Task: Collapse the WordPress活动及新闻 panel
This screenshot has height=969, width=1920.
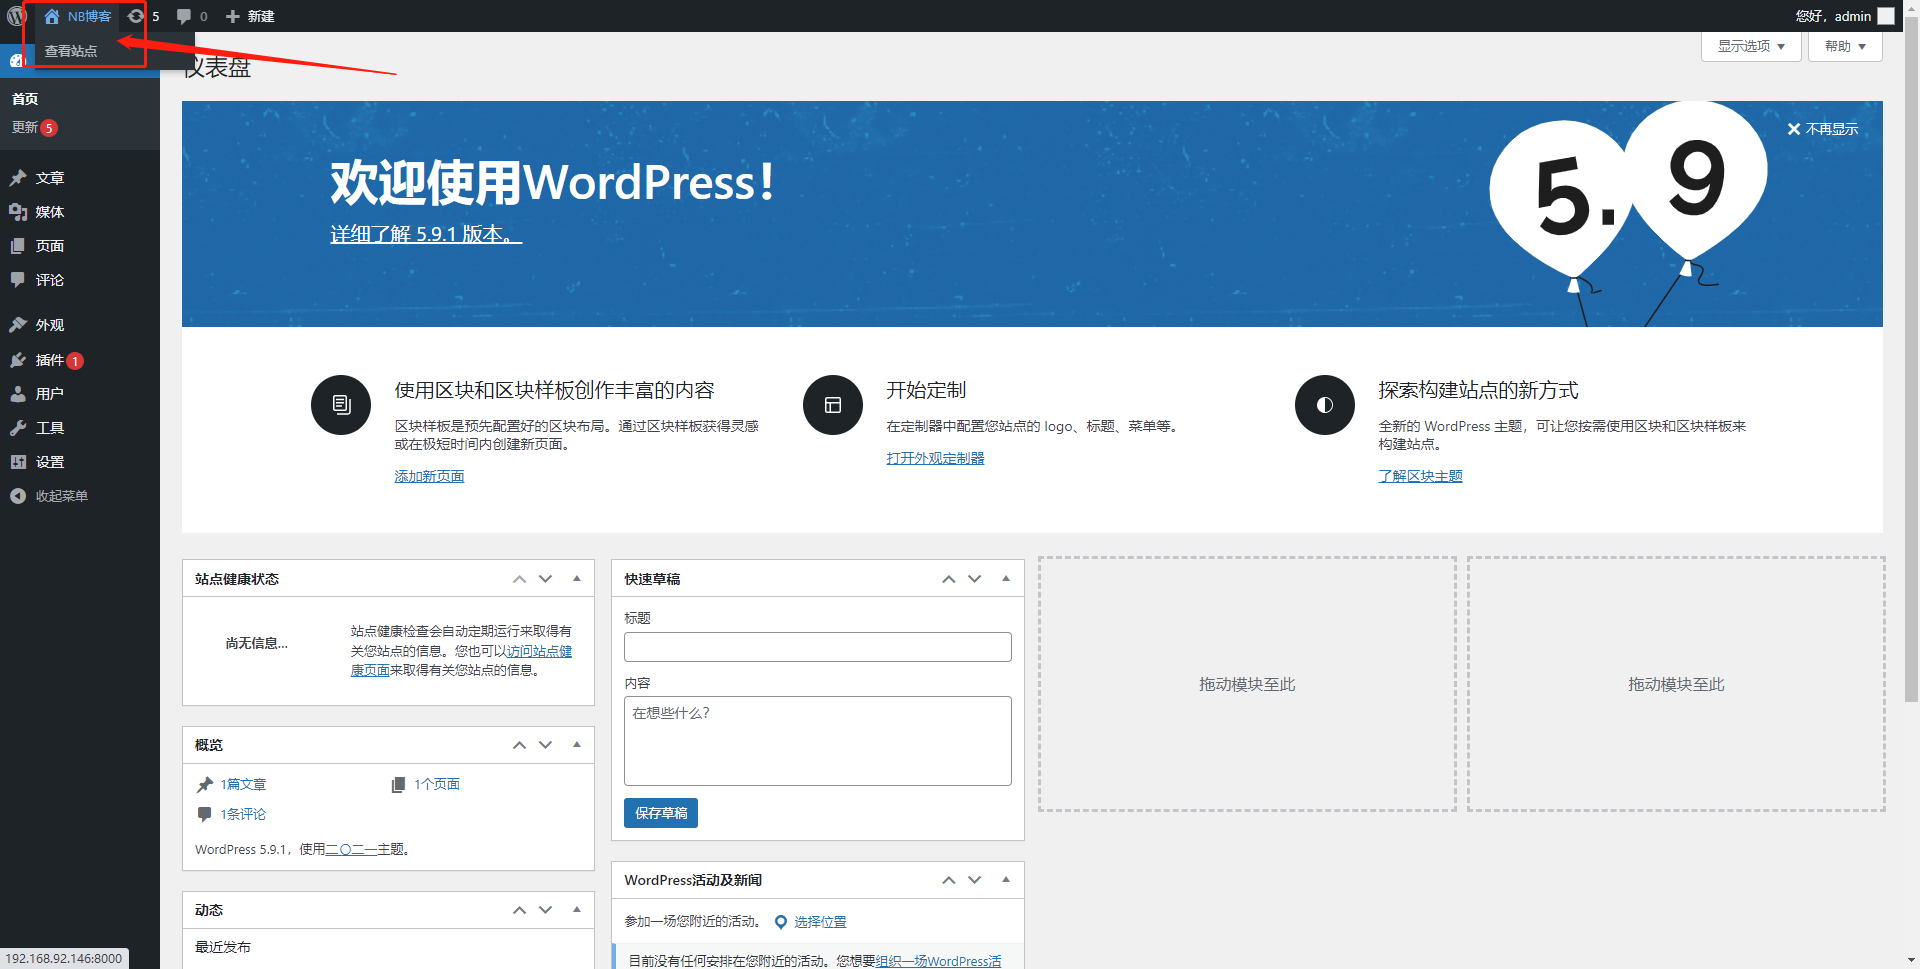Action: pos(1006,880)
